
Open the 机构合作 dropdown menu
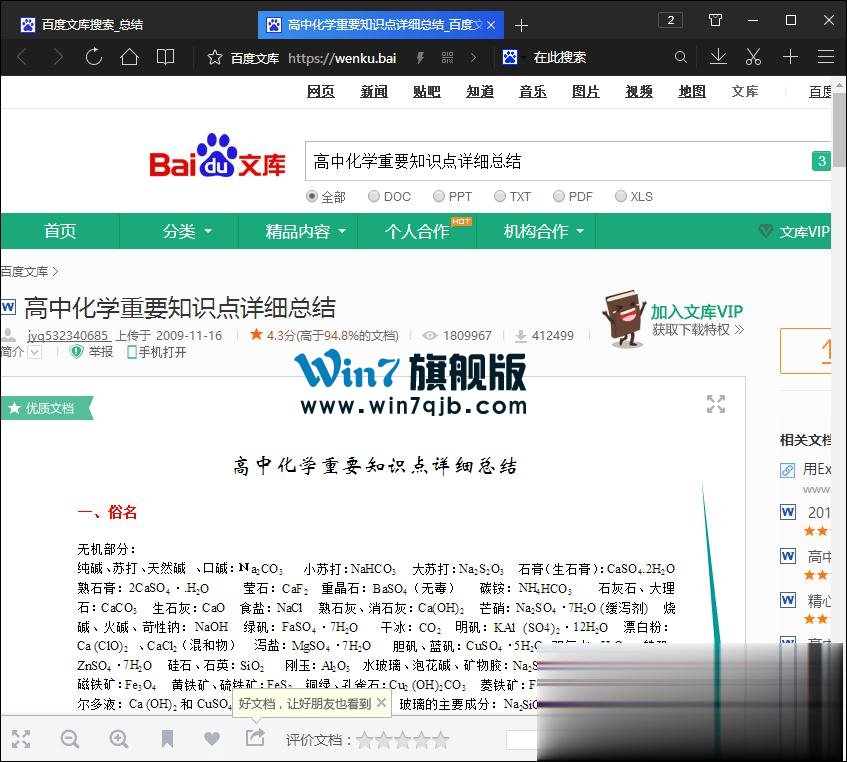tap(543, 231)
